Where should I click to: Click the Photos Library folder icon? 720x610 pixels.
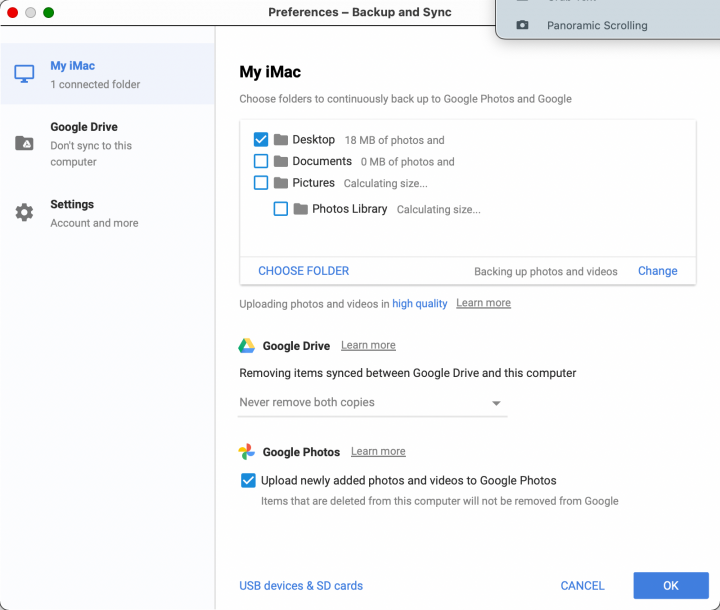click(301, 209)
